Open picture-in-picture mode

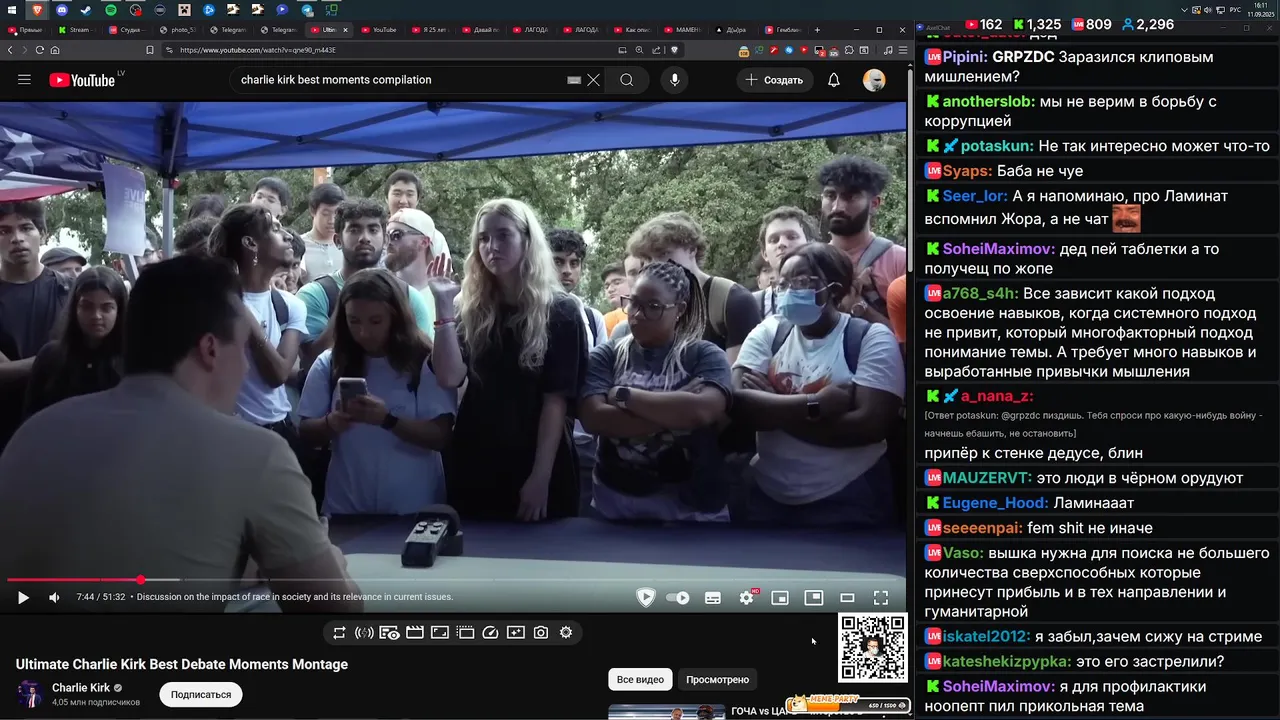click(x=814, y=598)
